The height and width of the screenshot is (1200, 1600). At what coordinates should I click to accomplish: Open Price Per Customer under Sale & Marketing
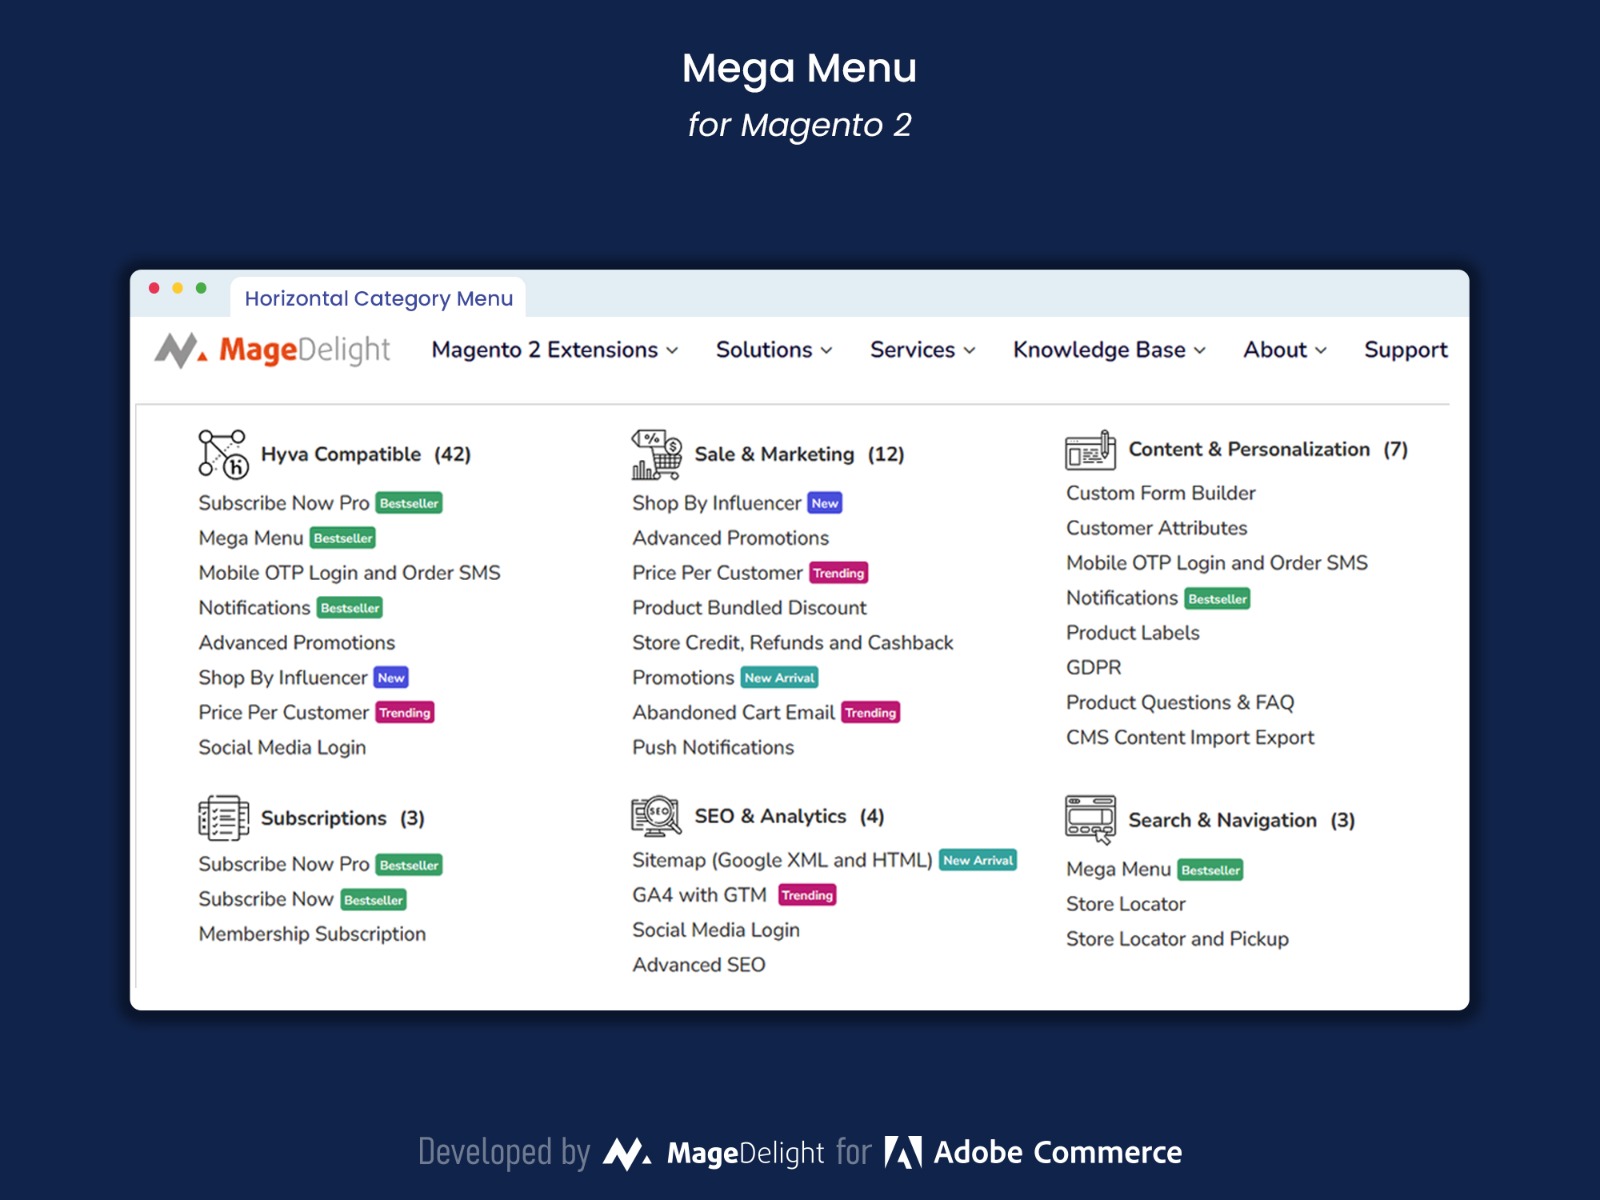(x=718, y=573)
